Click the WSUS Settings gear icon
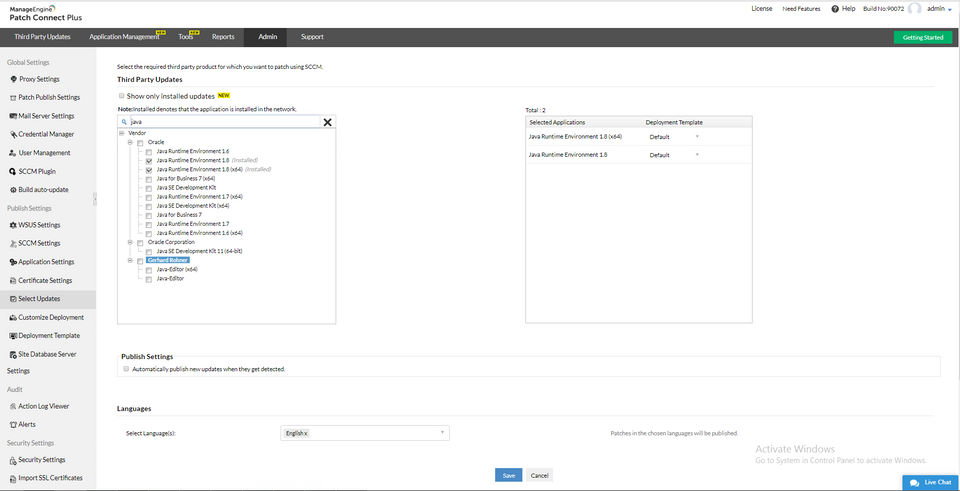960x491 pixels. 13,225
